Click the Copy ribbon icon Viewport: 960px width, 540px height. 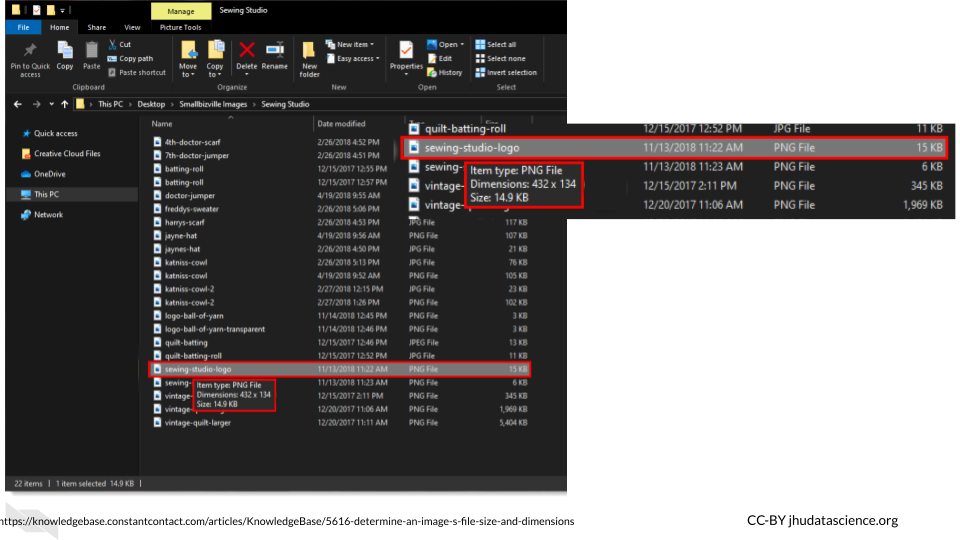pyautogui.click(x=65, y=50)
